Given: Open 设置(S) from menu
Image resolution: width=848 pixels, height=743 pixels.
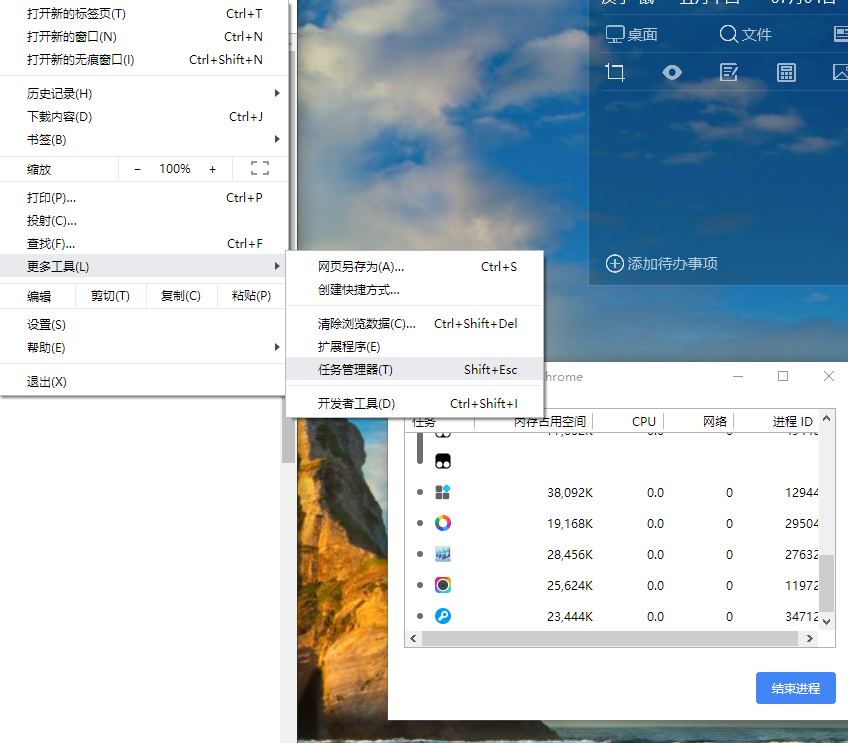Looking at the screenshot, I should [143, 324].
